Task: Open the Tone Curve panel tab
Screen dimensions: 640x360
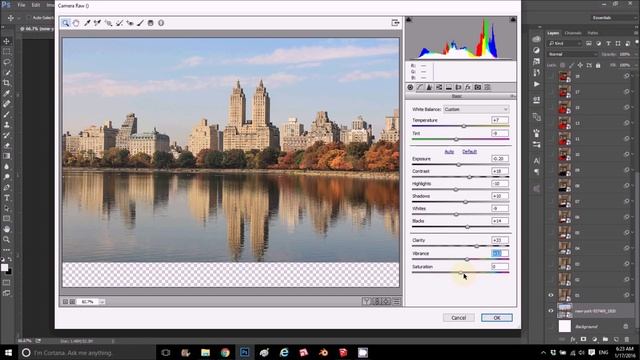Action: pos(420,87)
